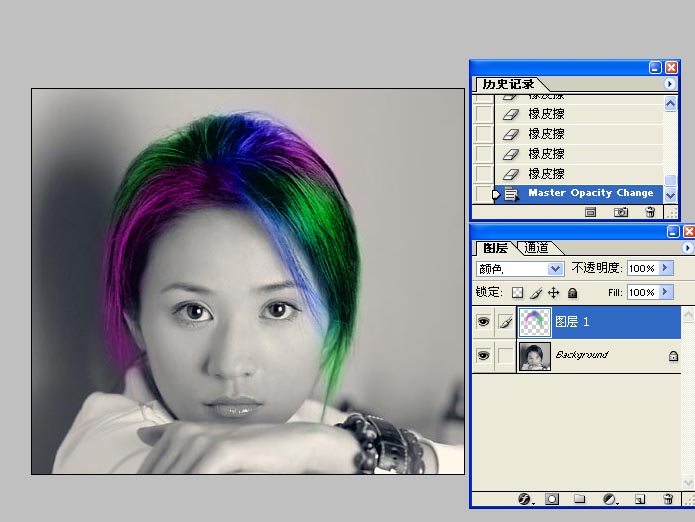Click the document icon beside Master Opacity Change
The width and height of the screenshot is (695, 522).
tap(511, 194)
